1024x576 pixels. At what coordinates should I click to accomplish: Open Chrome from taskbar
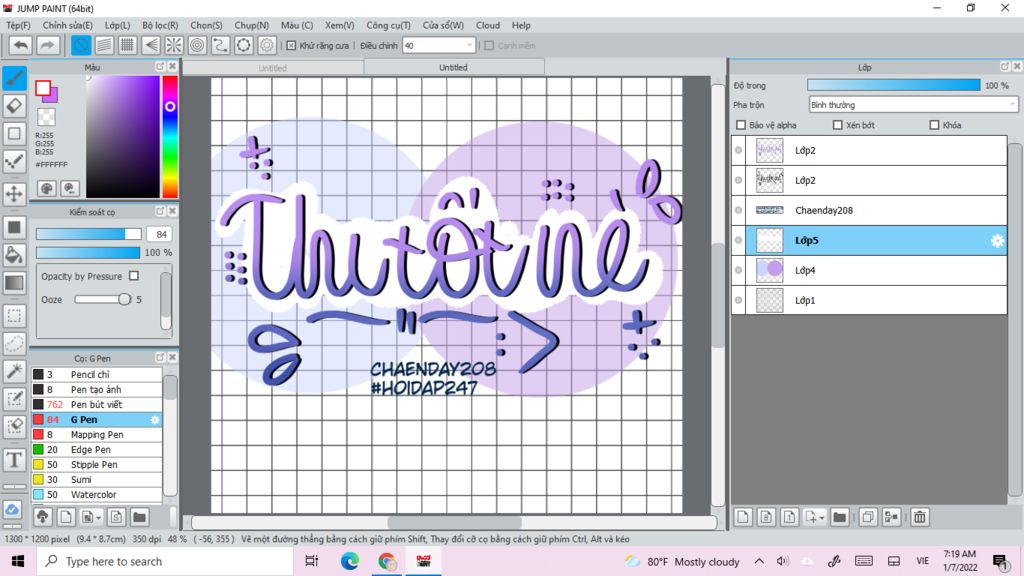pyautogui.click(x=387, y=561)
